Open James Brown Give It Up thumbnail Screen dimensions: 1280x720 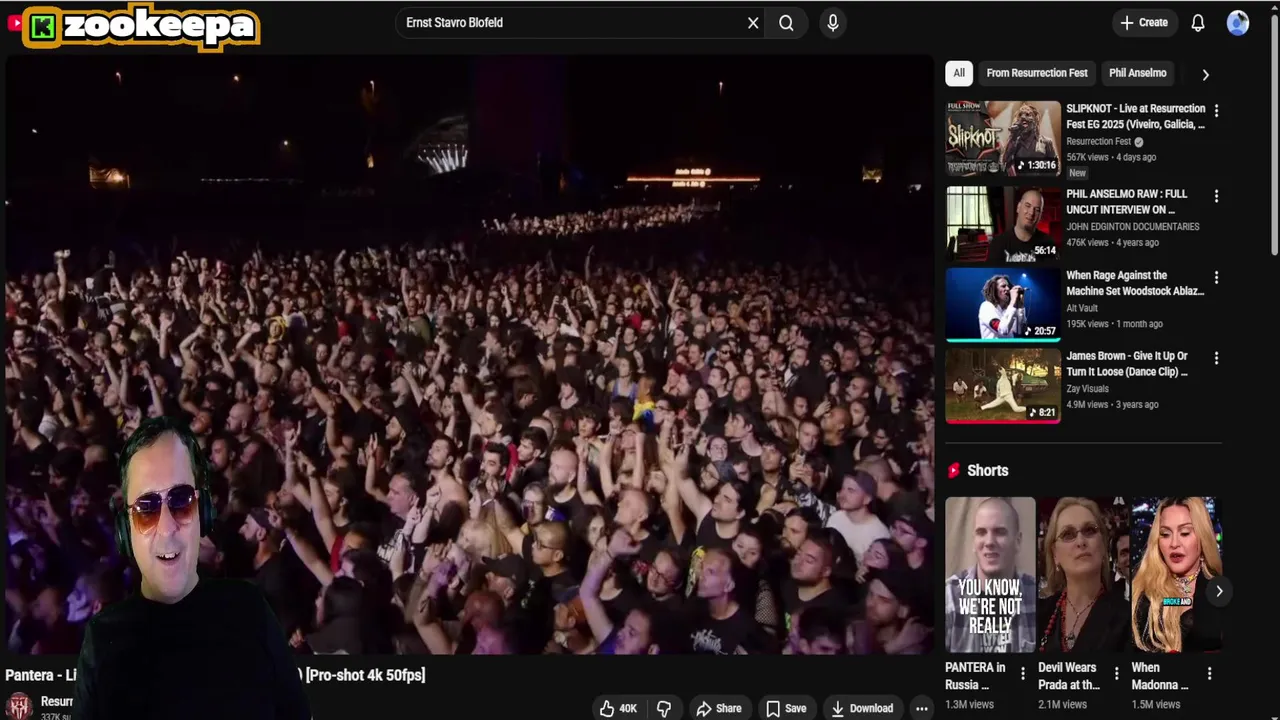(x=1003, y=385)
